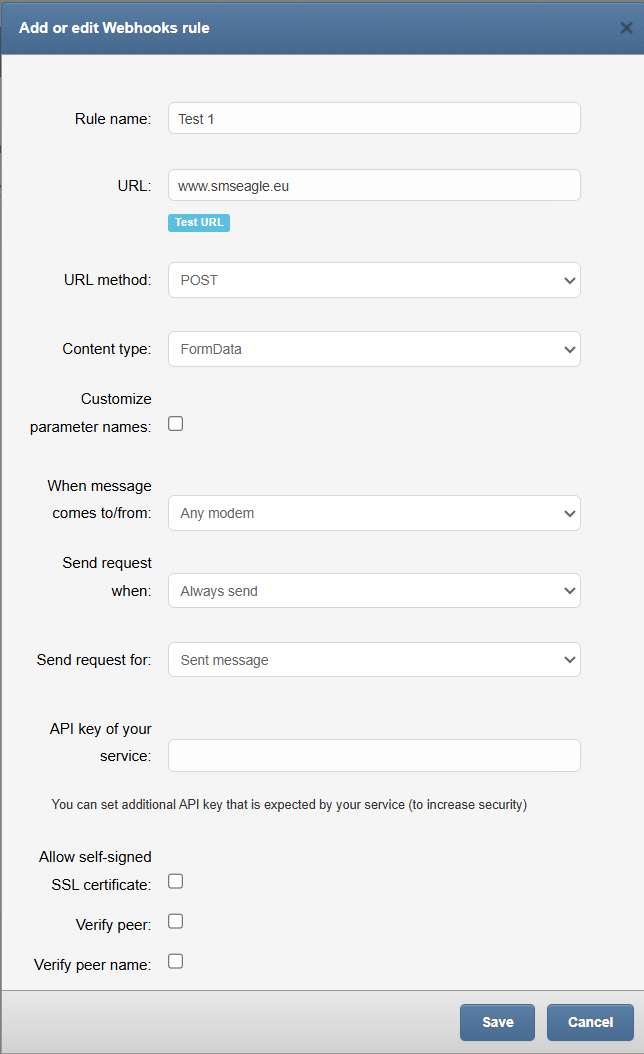Viewport: 644px width, 1054px height.
Task: Click the URL input field
Action: point(374,185)
